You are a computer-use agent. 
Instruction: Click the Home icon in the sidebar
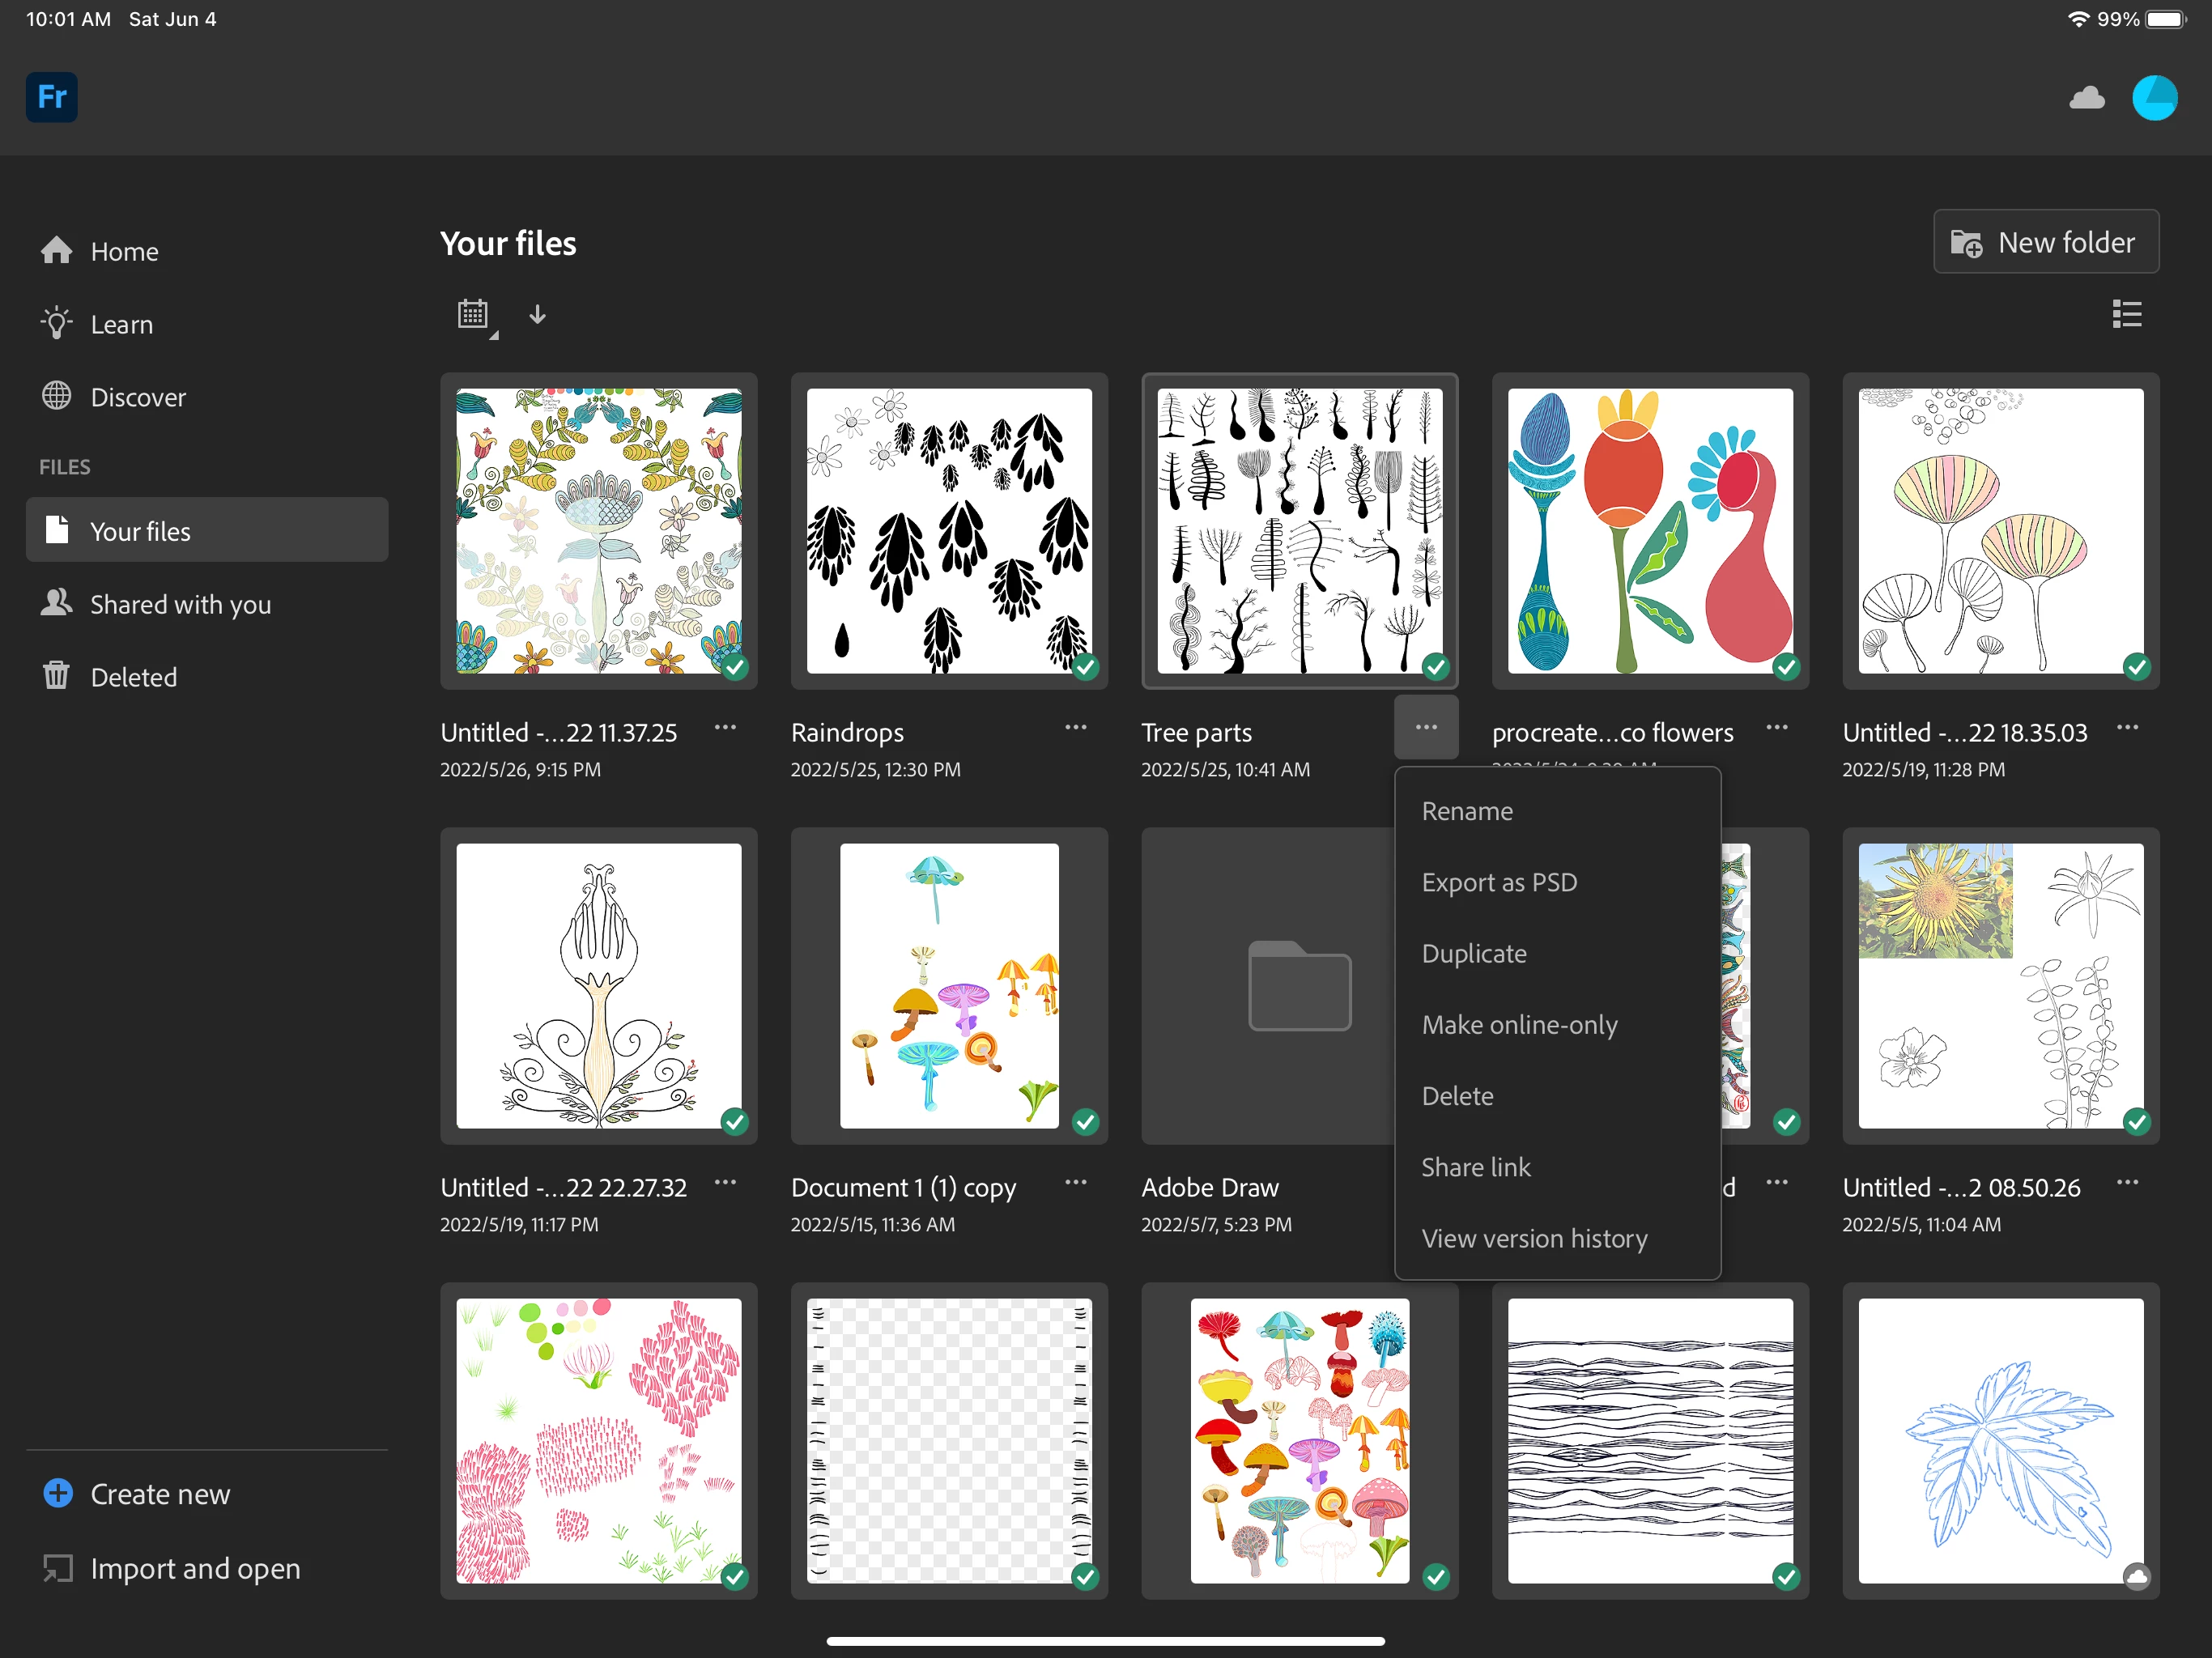[57, 251]
